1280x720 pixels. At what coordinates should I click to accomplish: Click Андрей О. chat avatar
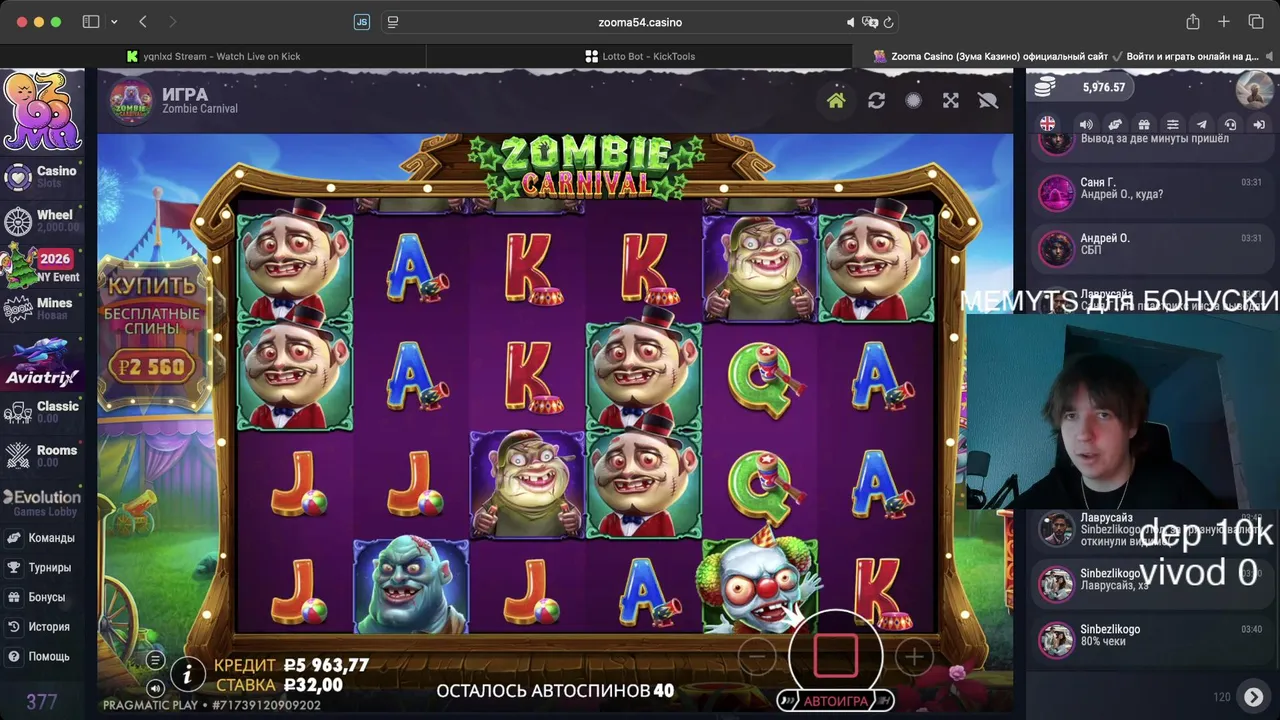click(1056, 249)
